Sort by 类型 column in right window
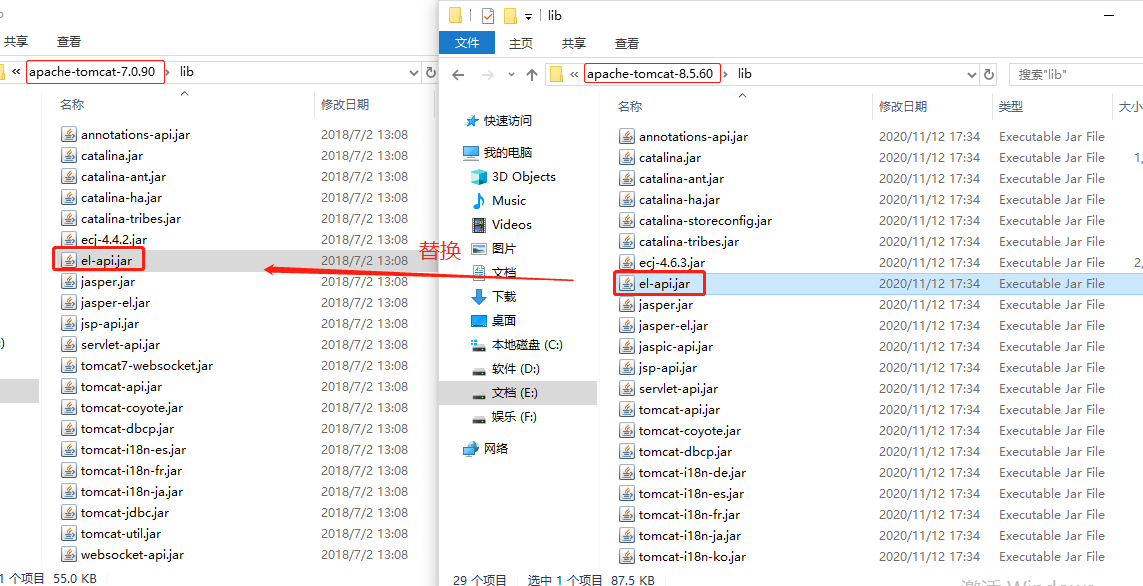1143x586 pixels. click(1011, 106)
